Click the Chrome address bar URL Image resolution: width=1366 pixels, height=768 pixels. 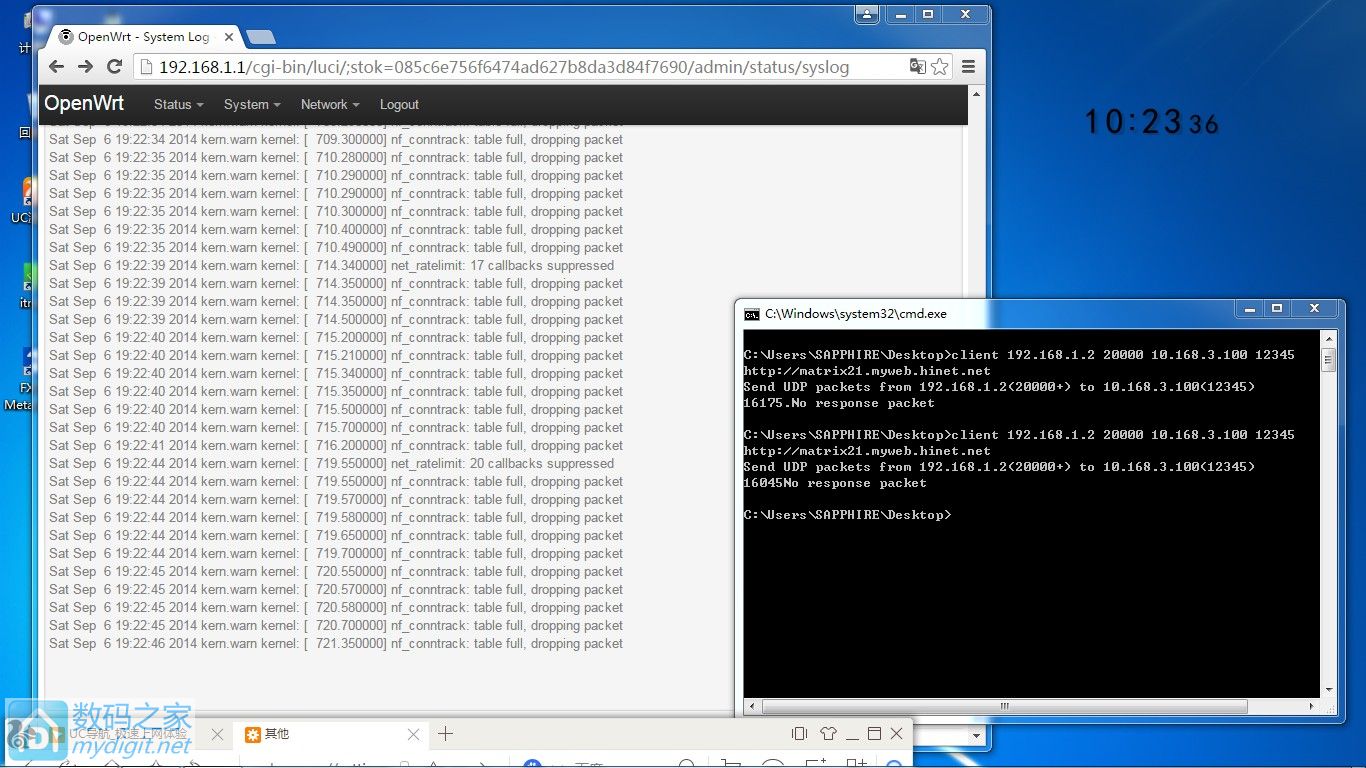504,67
